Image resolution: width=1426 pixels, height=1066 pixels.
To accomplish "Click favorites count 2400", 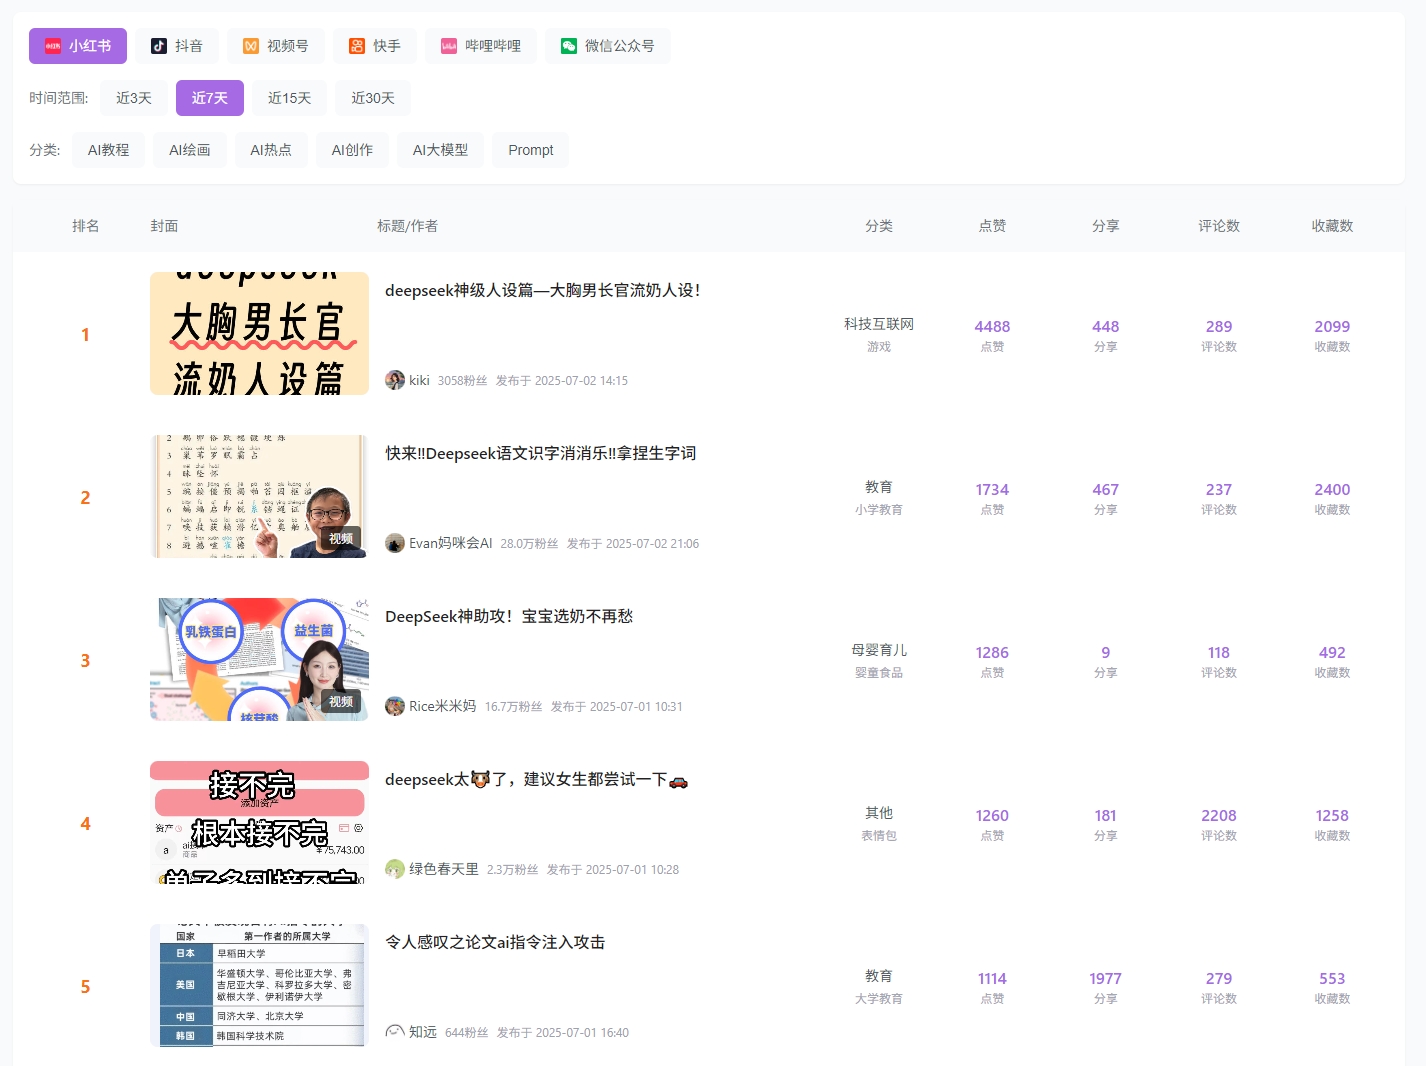I will coord(1332,489).
